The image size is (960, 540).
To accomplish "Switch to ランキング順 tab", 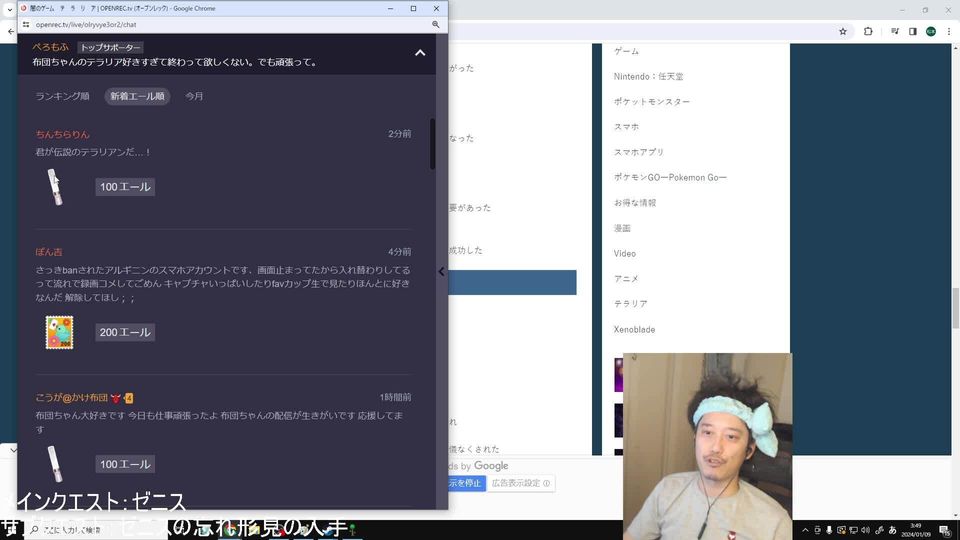I will point(62,96).
